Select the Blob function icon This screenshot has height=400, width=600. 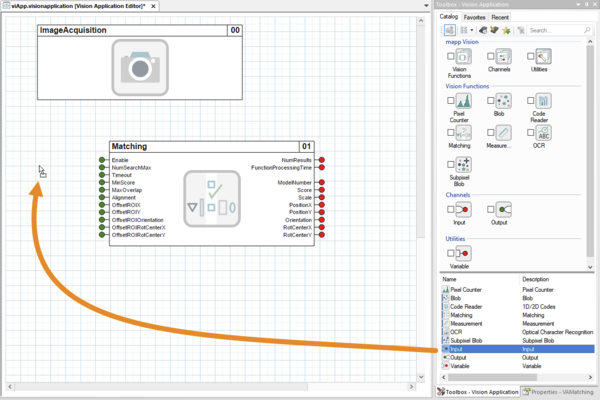coord(503,101)
